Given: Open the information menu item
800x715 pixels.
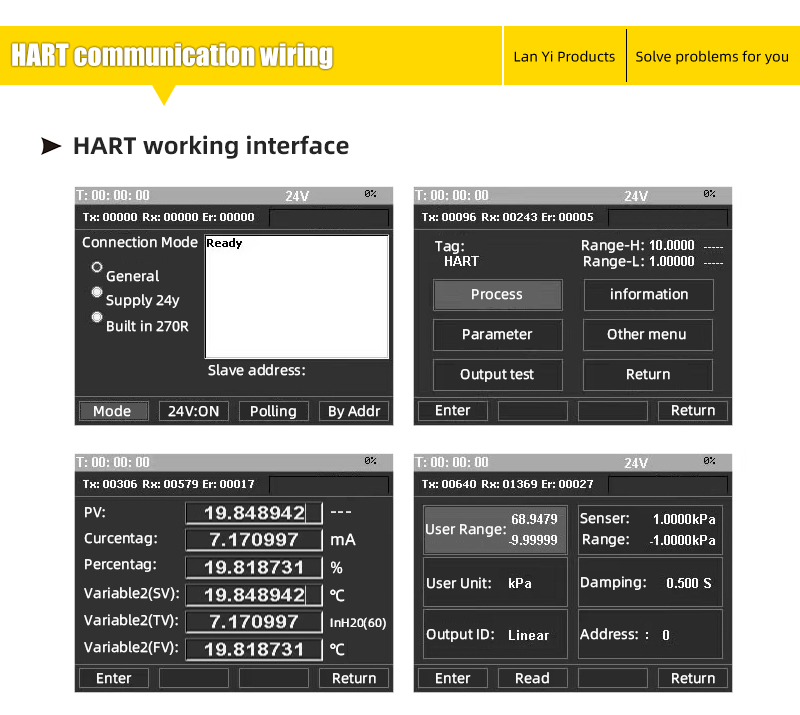Looking at the screenshot, I should point(648,295).
